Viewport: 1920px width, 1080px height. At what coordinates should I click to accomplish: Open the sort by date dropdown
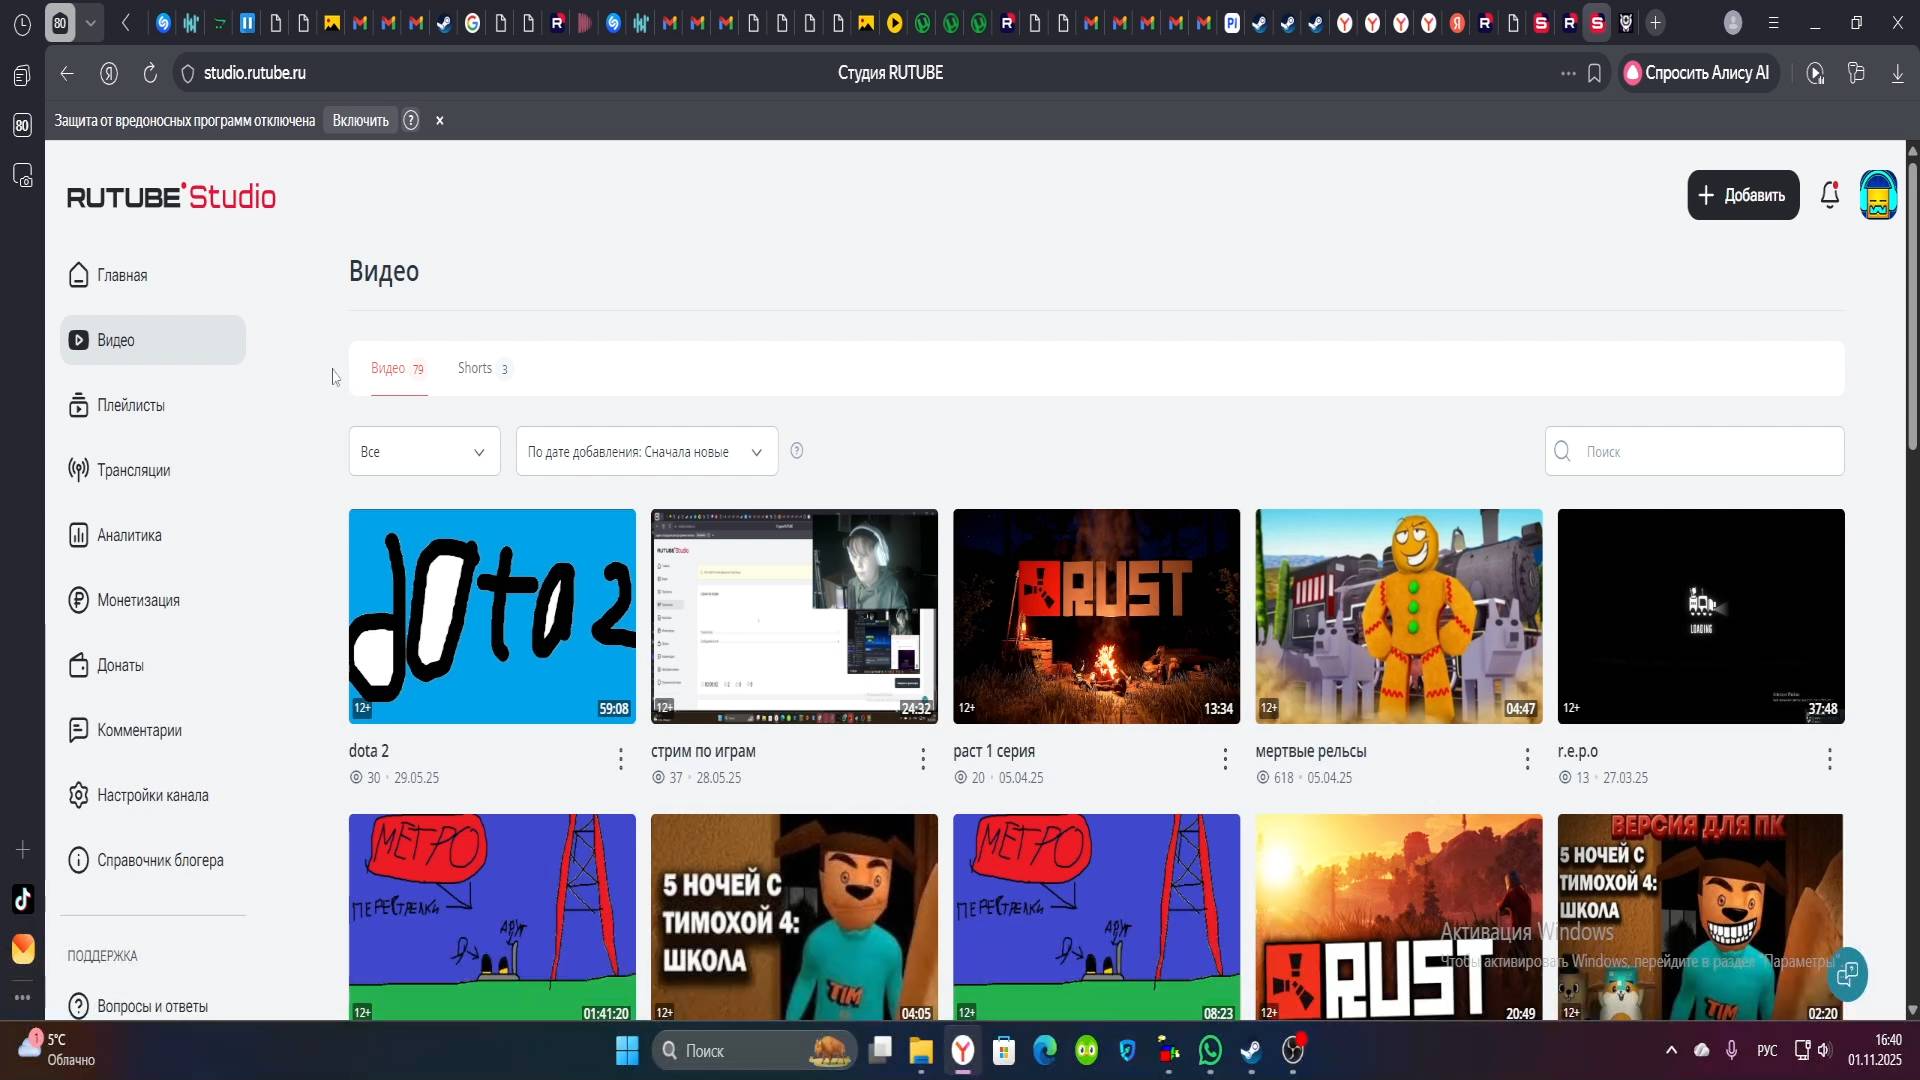point(646,452)
